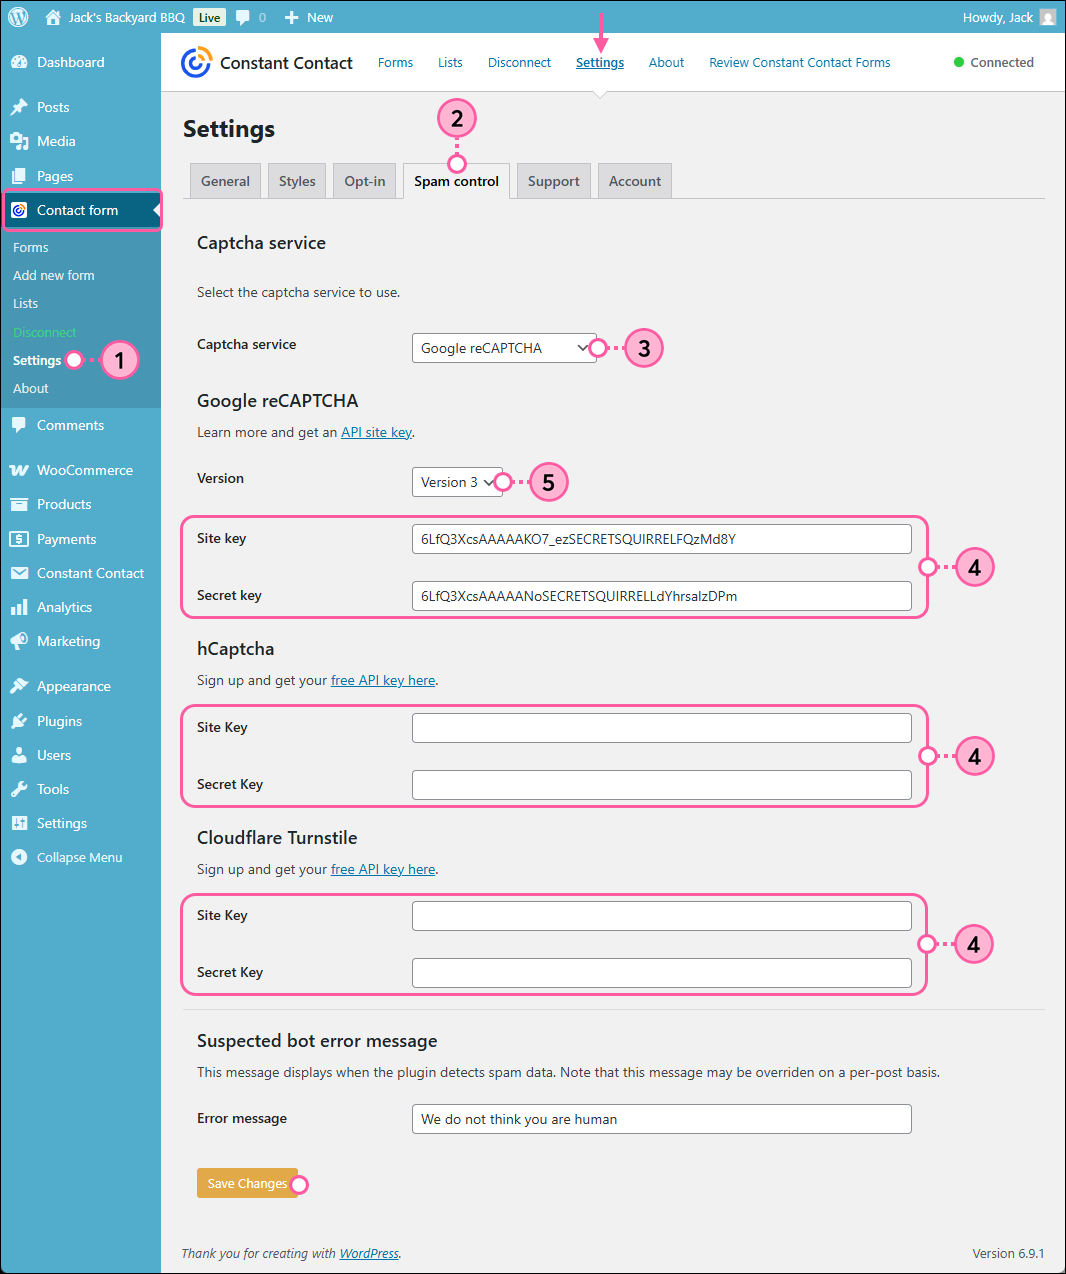
Task: Click the Appearance paintbrush icon
Action: 20,686
